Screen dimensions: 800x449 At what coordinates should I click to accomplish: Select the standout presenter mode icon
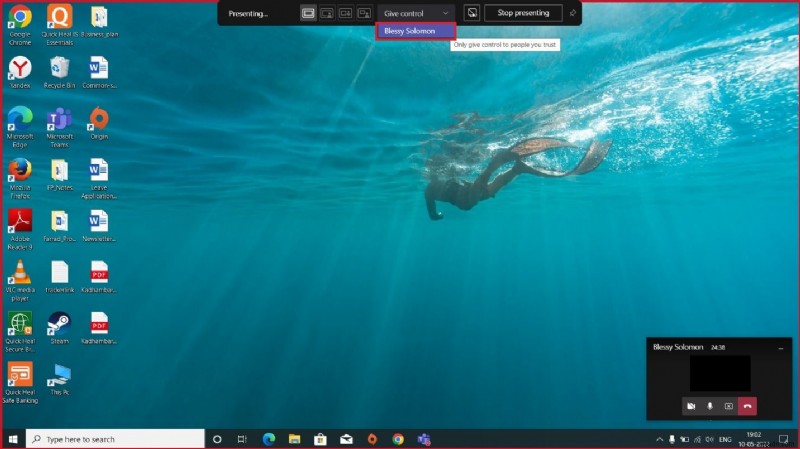[x=327, y=13]
